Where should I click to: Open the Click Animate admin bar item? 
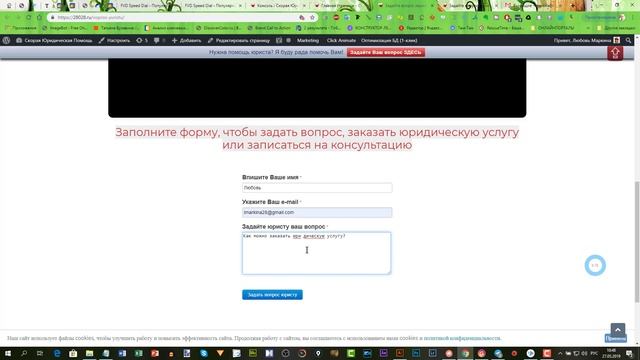point(341,40)
